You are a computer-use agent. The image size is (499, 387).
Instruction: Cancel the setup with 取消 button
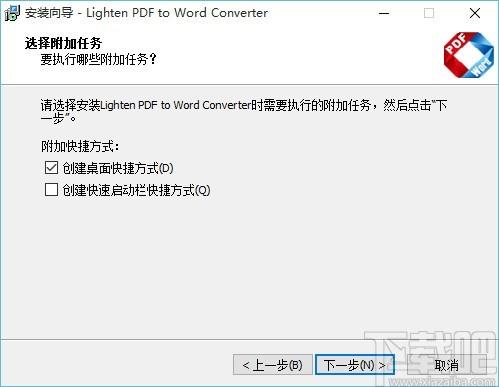pyautogui.click(x=447, y=365)
